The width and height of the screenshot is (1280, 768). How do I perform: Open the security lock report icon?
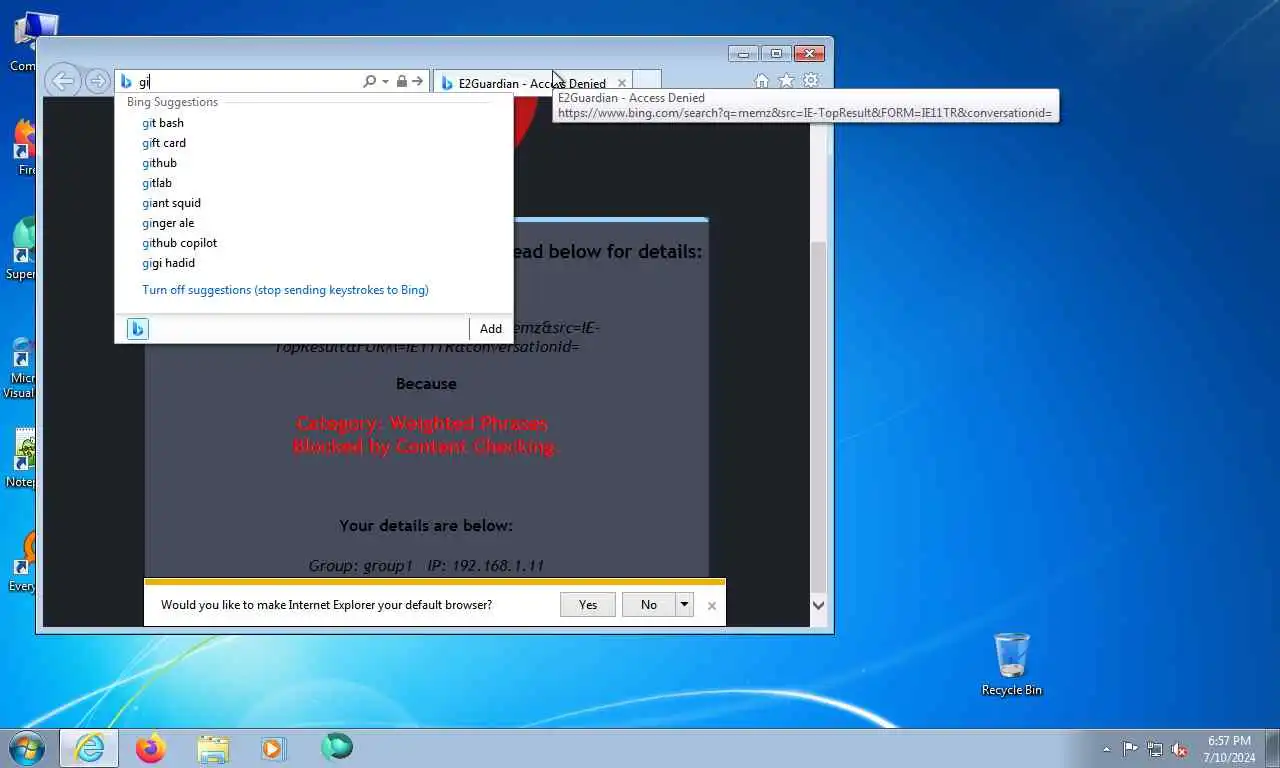click(401, 81)
